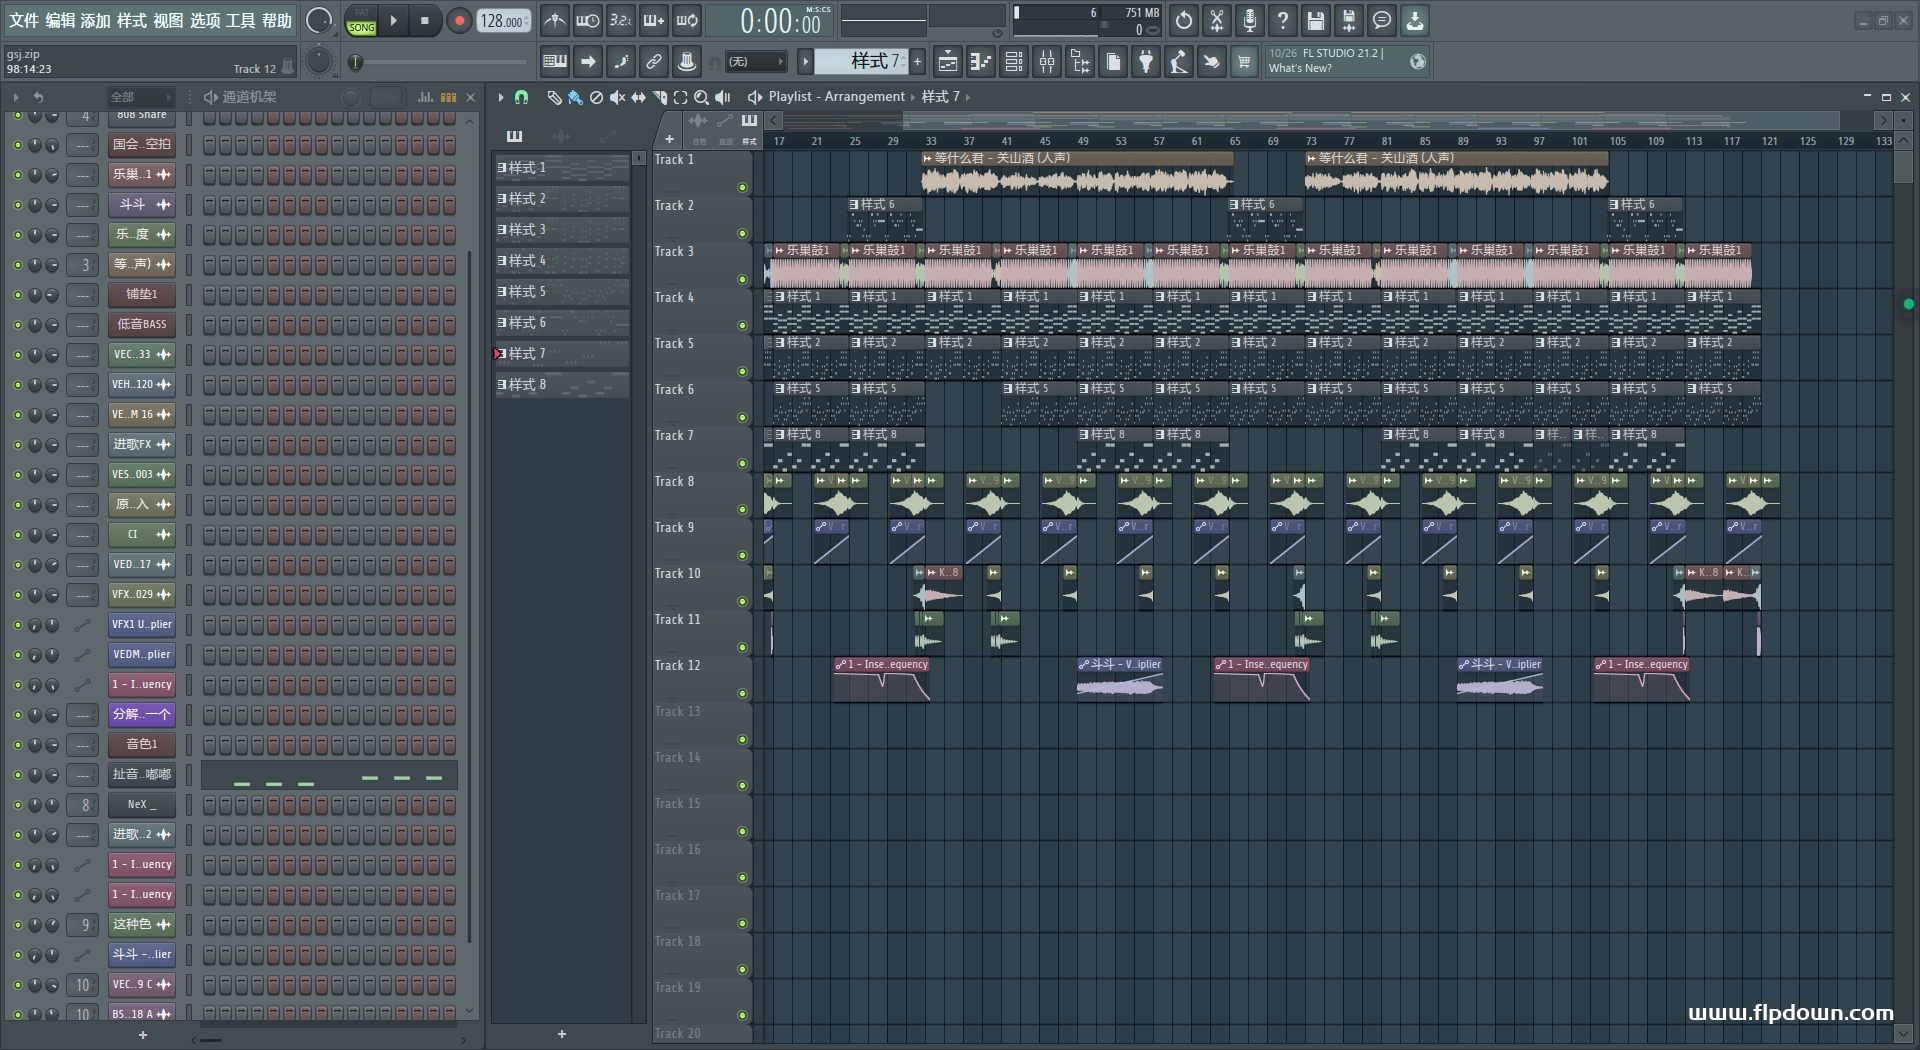Open the piano roll view icon
Screen dimensions: 1920x1050
point(981,62)
